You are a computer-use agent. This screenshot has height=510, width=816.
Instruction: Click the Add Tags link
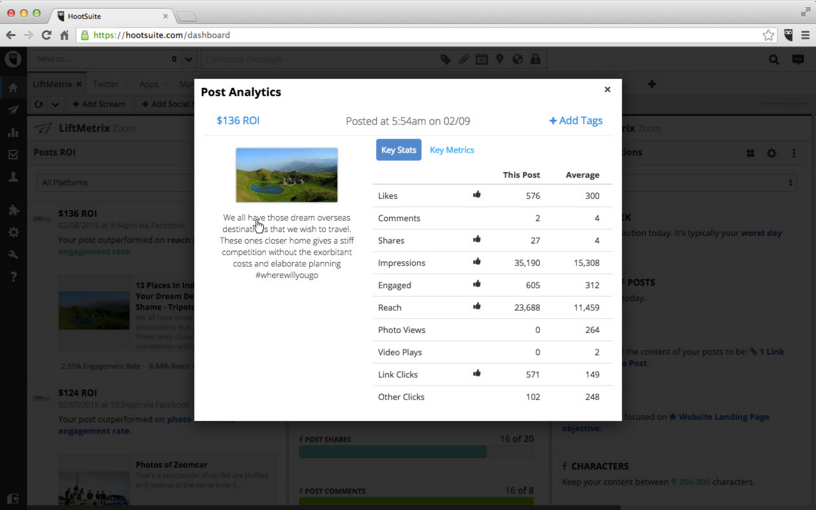pyautogui.click(x=576, y=121)
